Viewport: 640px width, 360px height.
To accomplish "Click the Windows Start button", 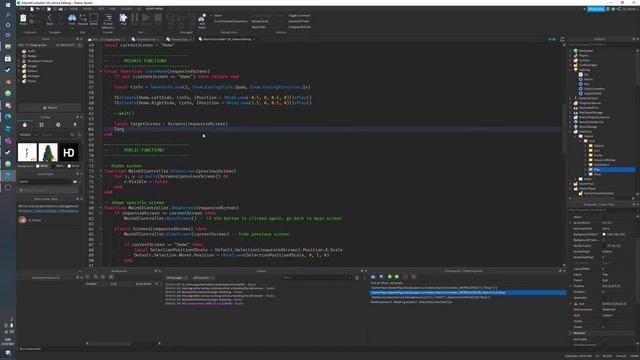I will [8, 4].
